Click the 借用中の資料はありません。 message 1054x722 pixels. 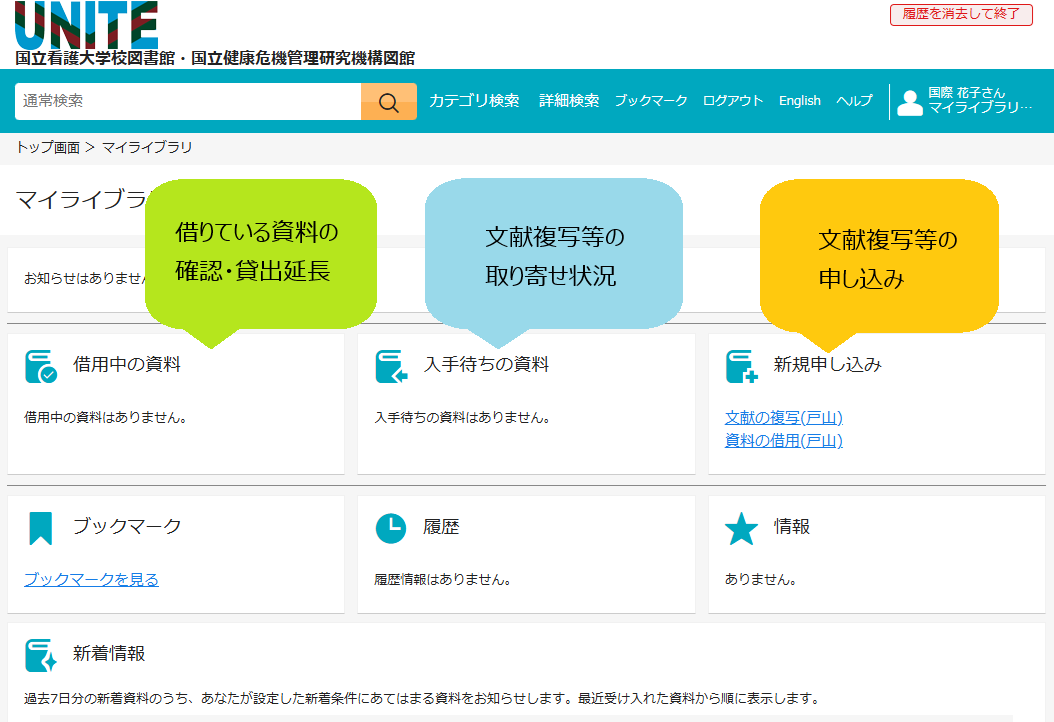(x=106, y=417)
